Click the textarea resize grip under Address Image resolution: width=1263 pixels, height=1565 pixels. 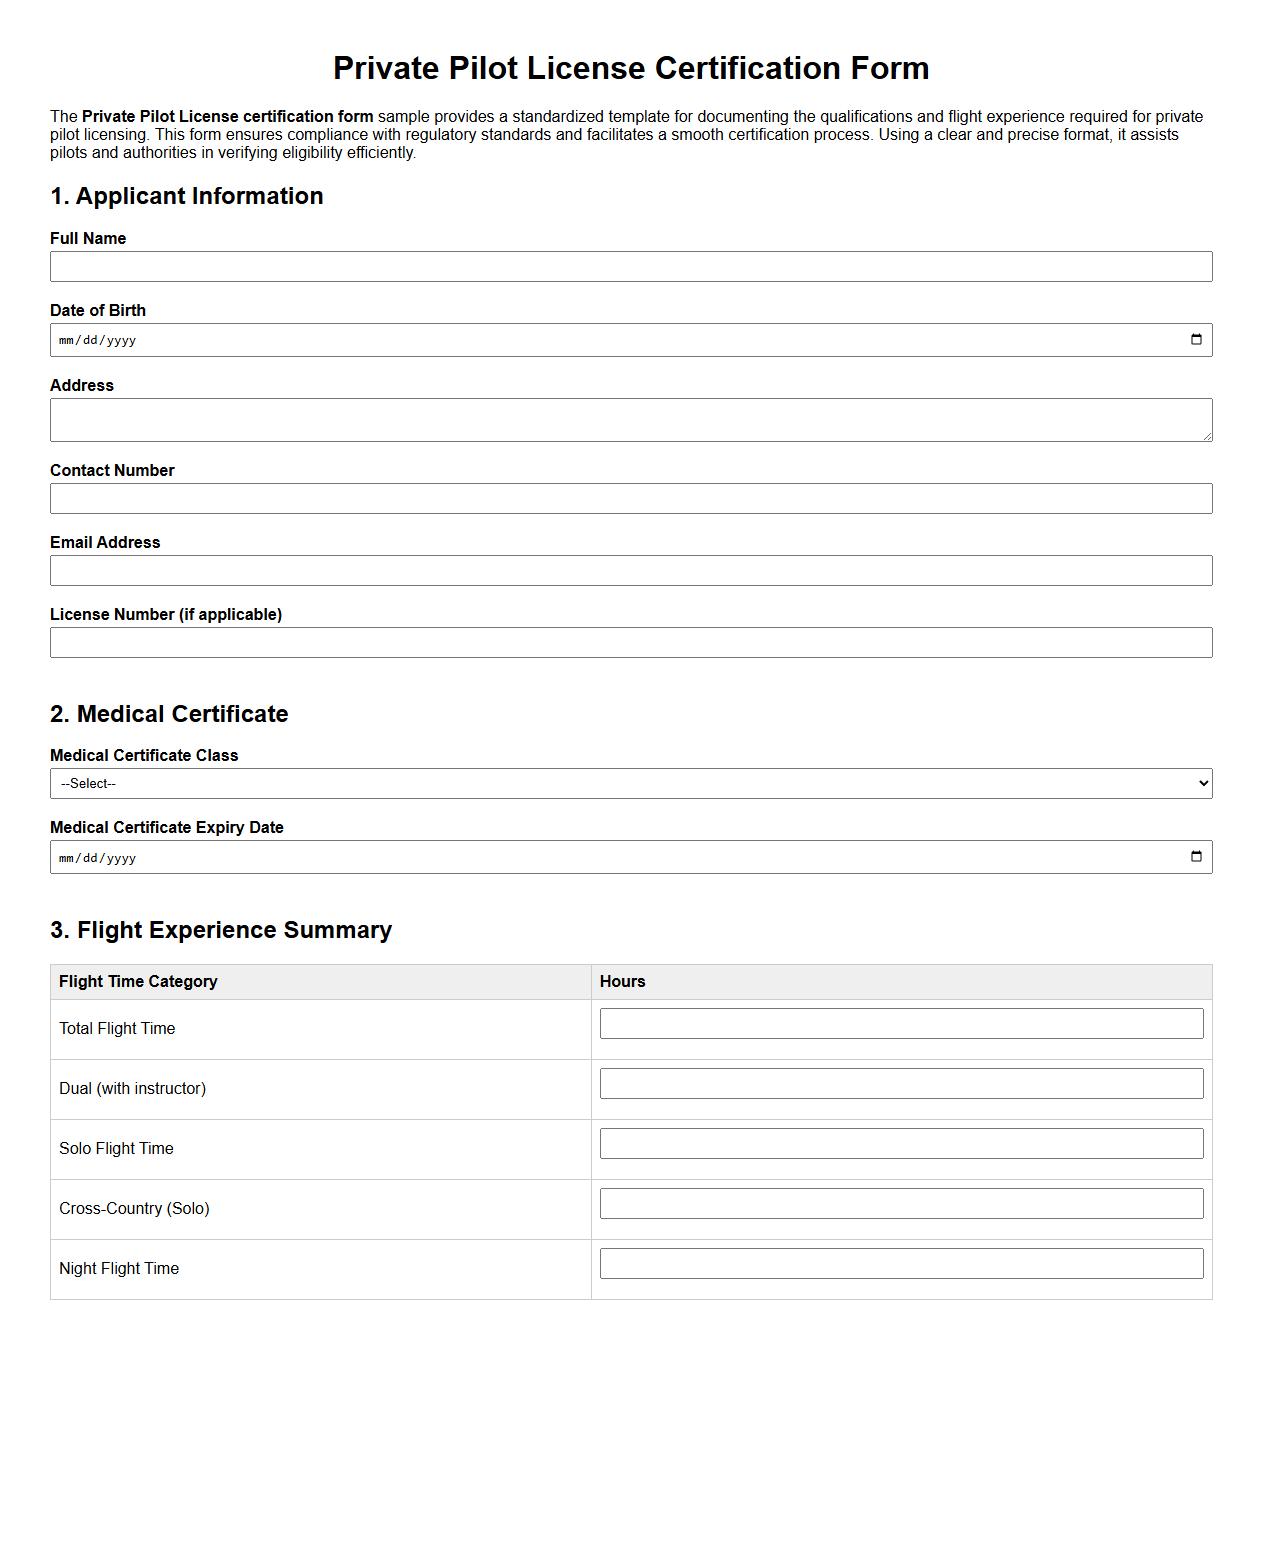point(1207,437)
